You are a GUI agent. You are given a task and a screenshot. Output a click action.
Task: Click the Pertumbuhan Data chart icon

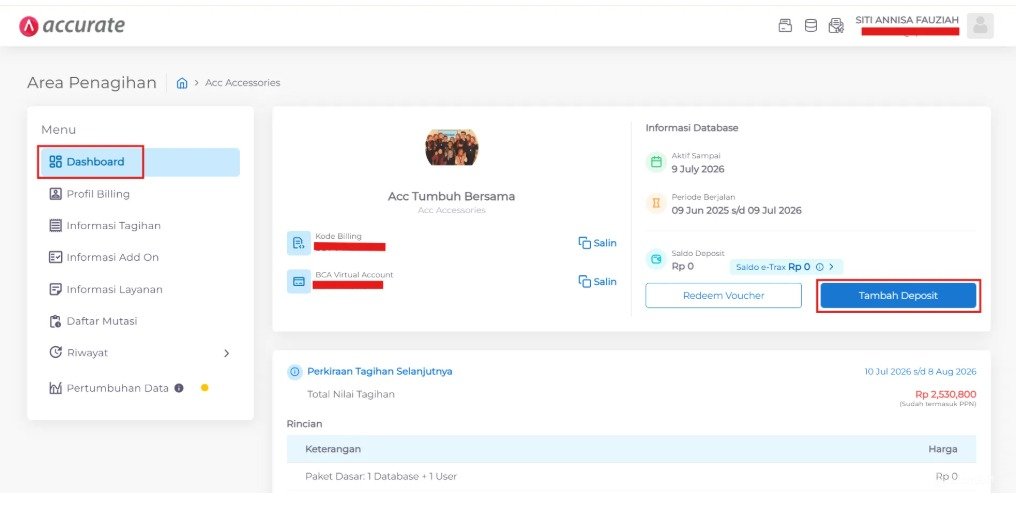(x=55, y=388)
